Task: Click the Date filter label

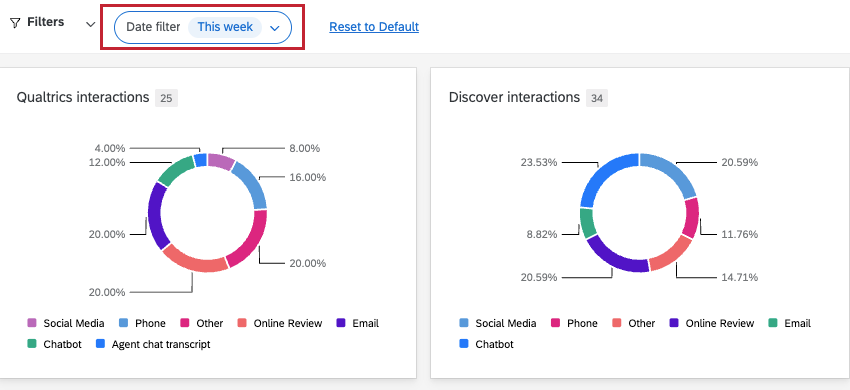Action: [x=153, y=27]
